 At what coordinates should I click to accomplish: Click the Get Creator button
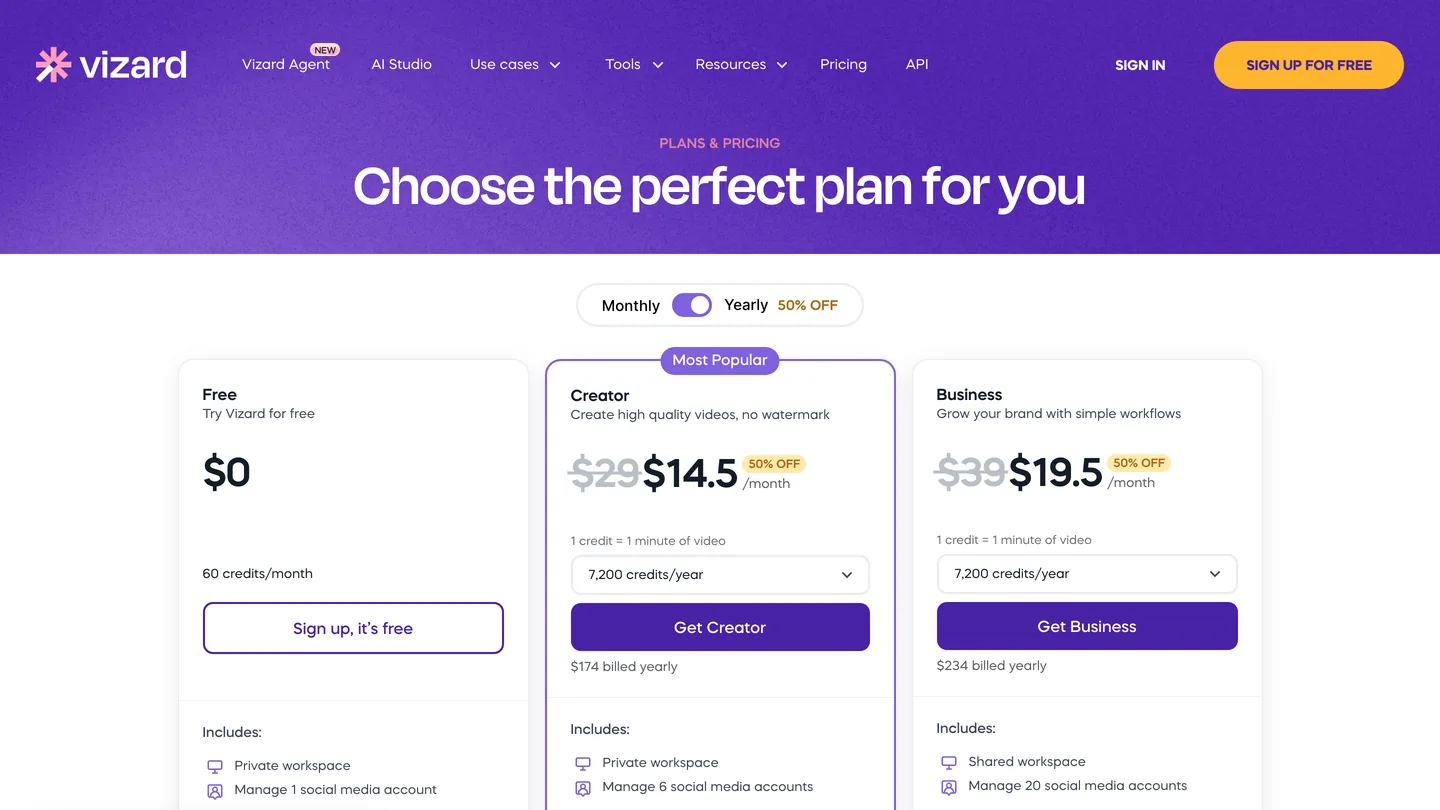coord(720,627)
